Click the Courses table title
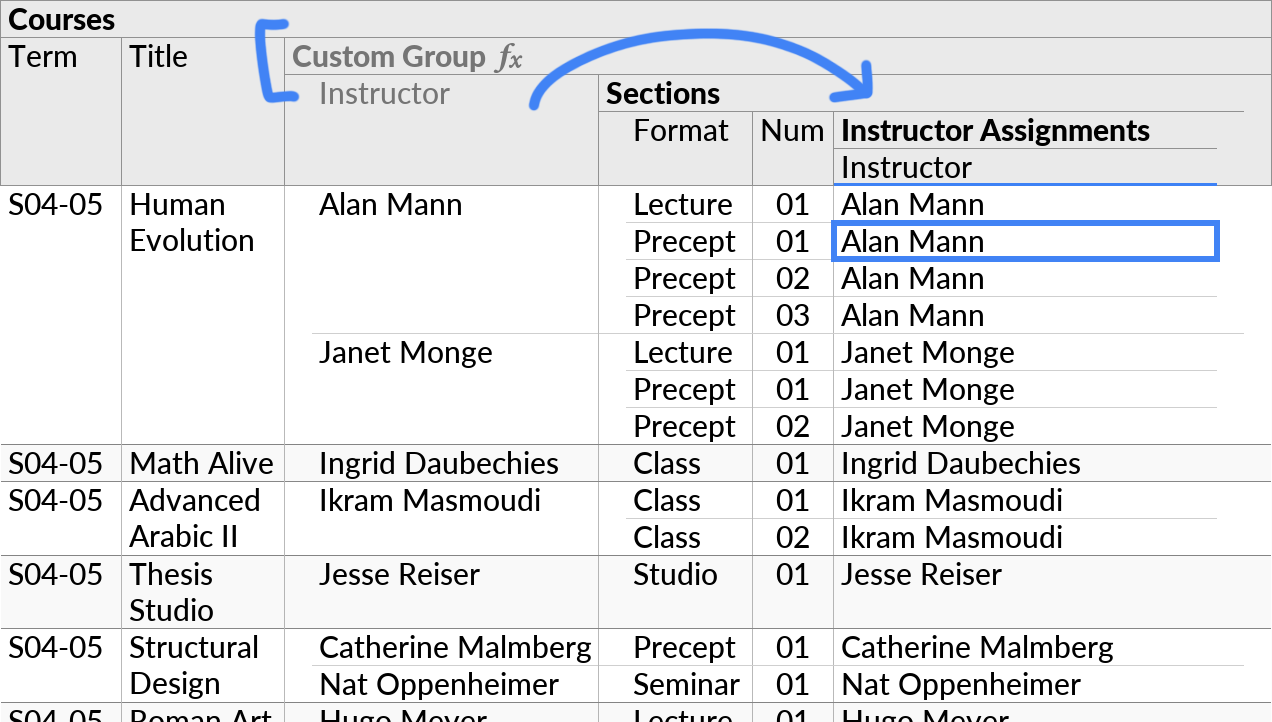This screenshot has height=722, width=1272. (61, 18)
